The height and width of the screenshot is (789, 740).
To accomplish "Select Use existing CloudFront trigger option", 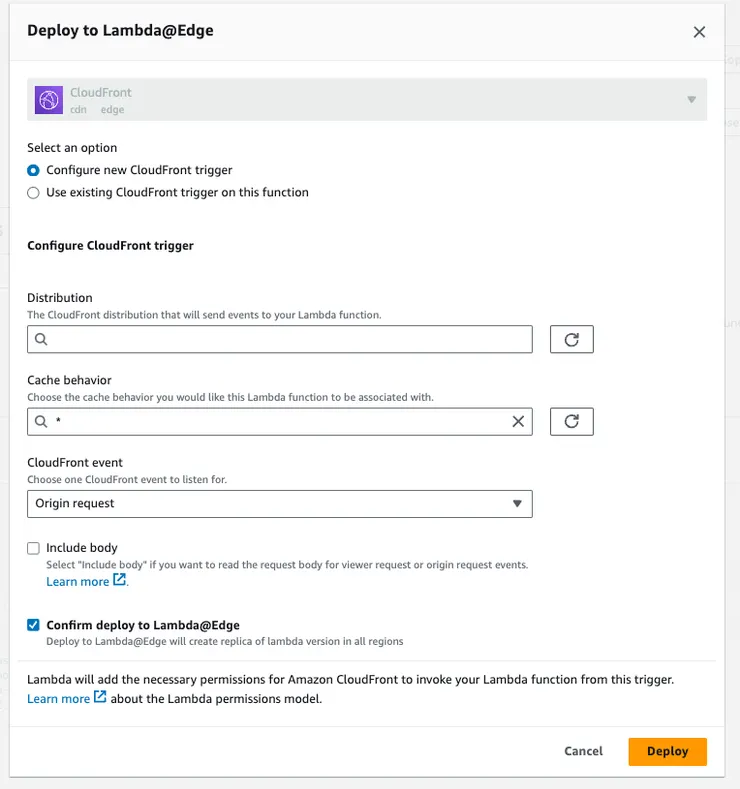I will tap(34, 192).
